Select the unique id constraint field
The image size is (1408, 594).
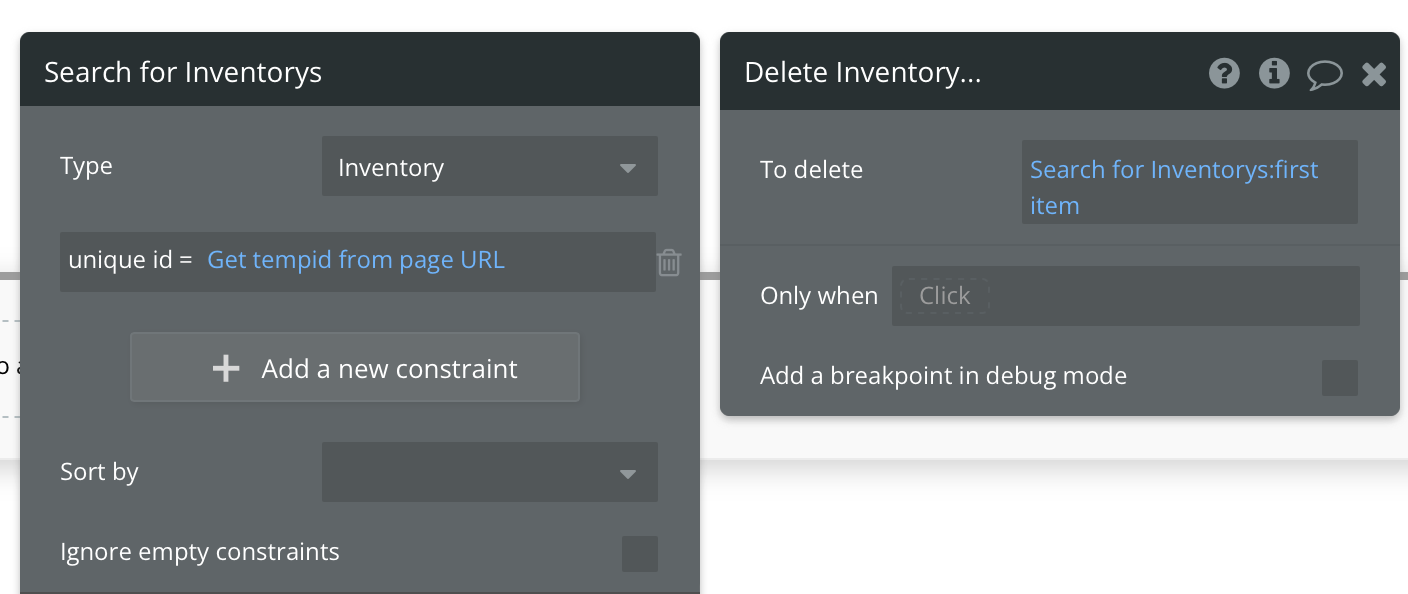pos(130,261)
